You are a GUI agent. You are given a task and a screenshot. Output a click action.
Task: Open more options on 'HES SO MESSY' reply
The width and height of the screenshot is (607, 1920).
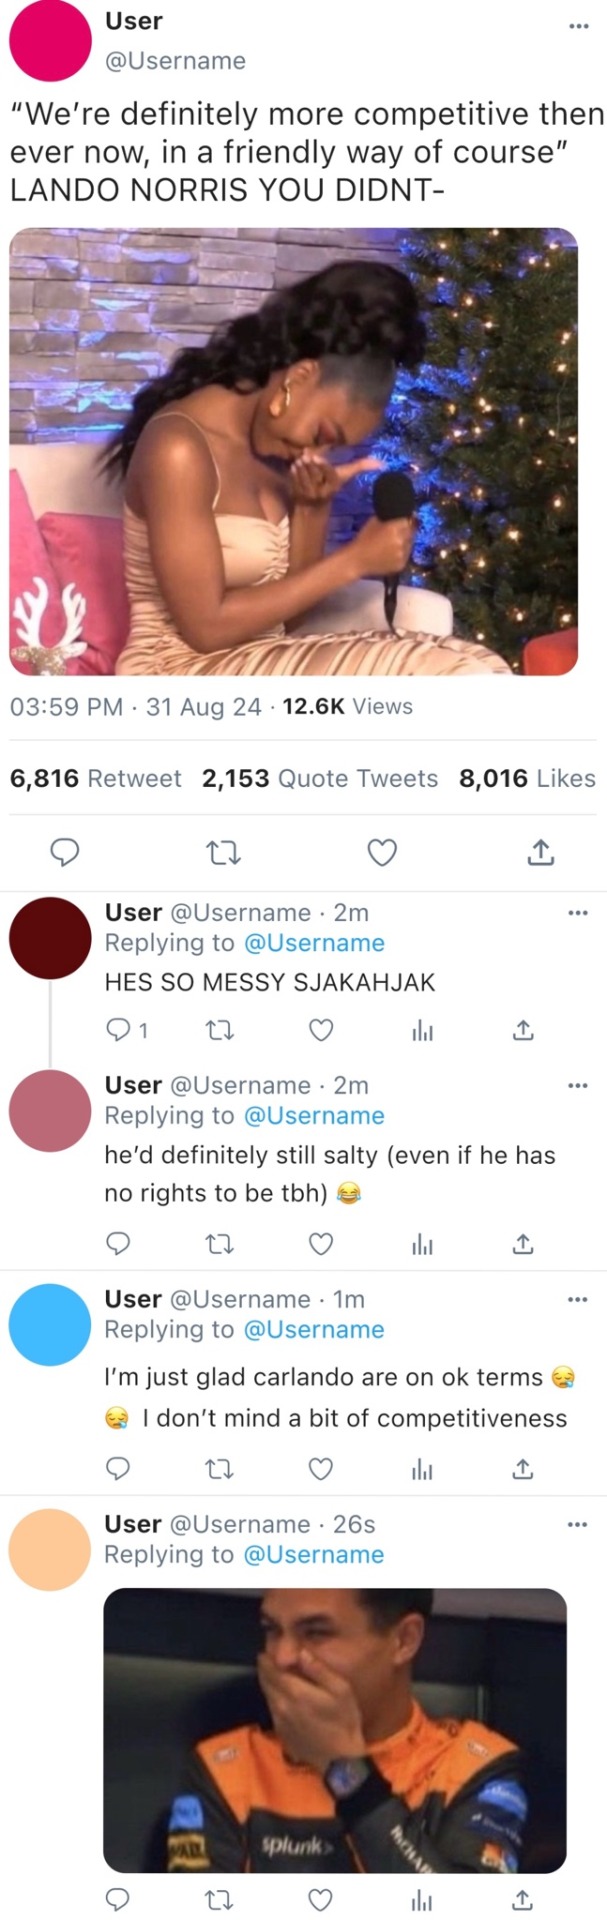(579, 913)
